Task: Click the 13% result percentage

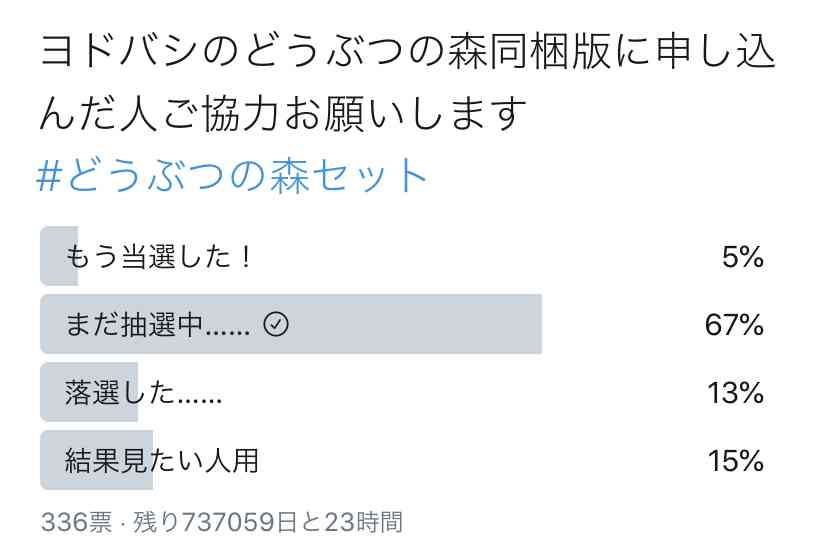Action: tap(735, 392)
